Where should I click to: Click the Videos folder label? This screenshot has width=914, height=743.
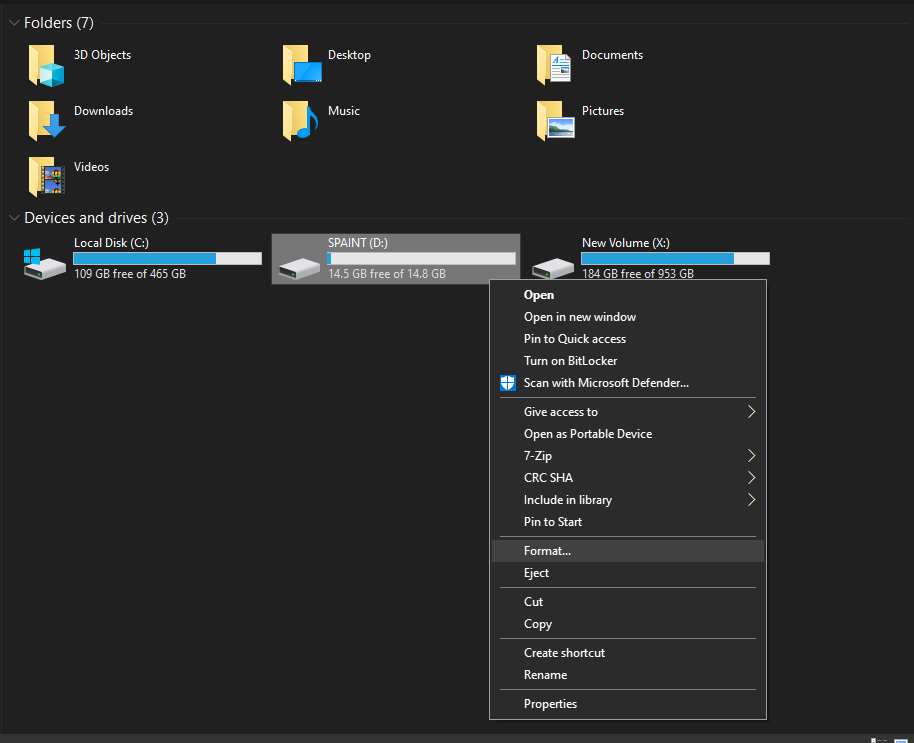(x=92, y=167)
